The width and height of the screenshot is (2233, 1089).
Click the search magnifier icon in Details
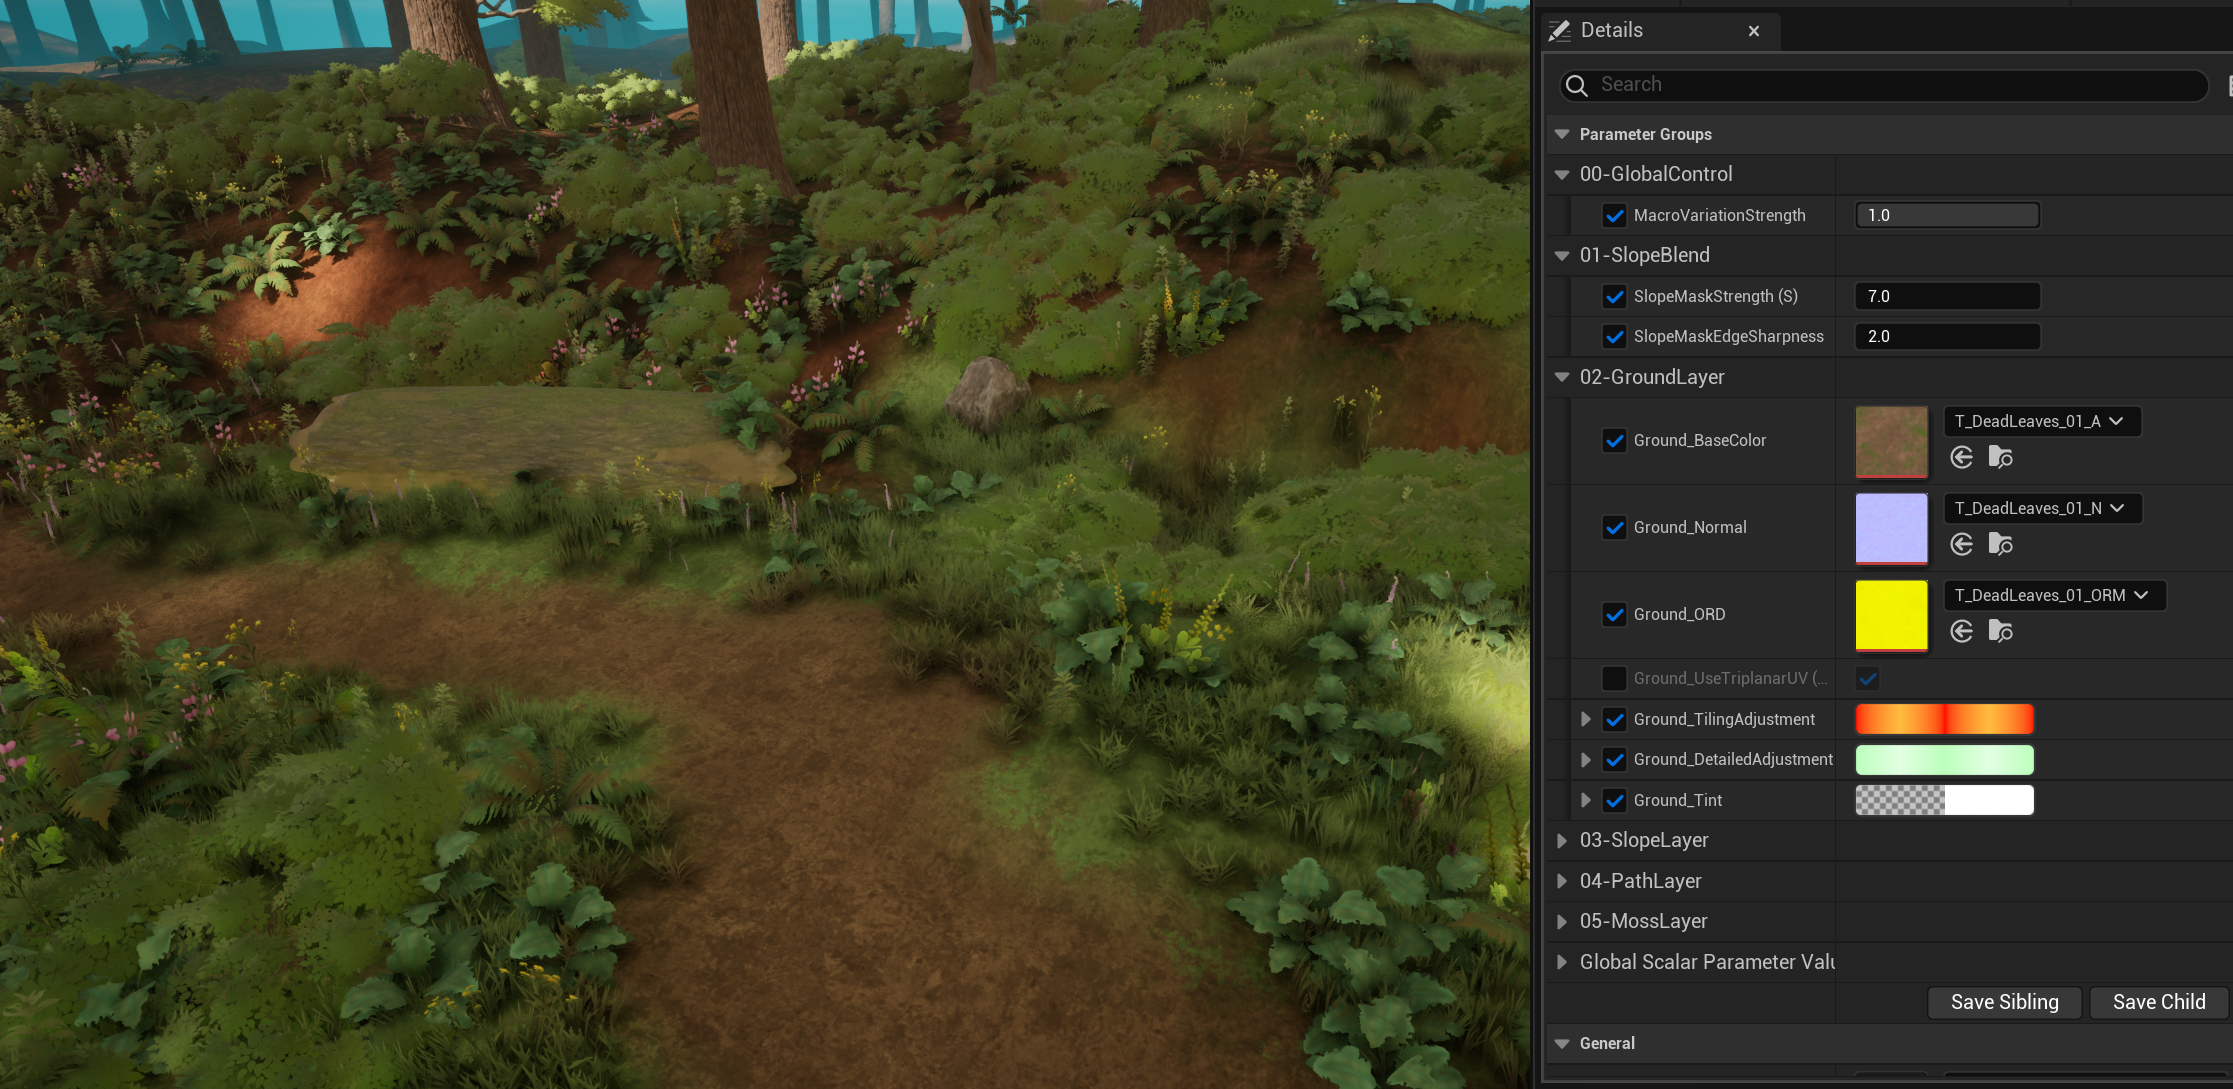[1577, 85]
